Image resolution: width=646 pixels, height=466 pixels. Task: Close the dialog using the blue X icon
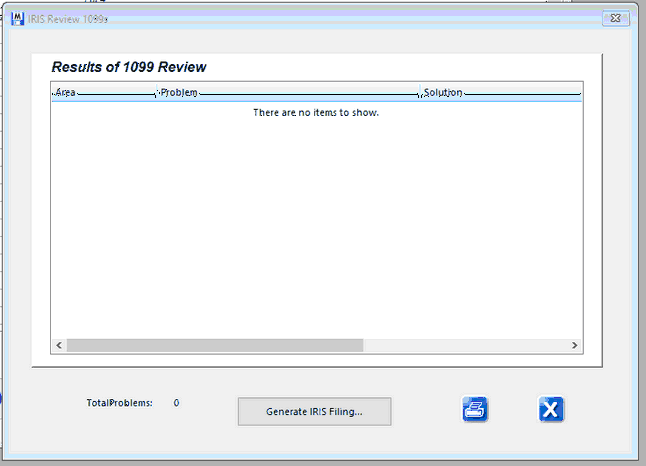pos(551,409)
